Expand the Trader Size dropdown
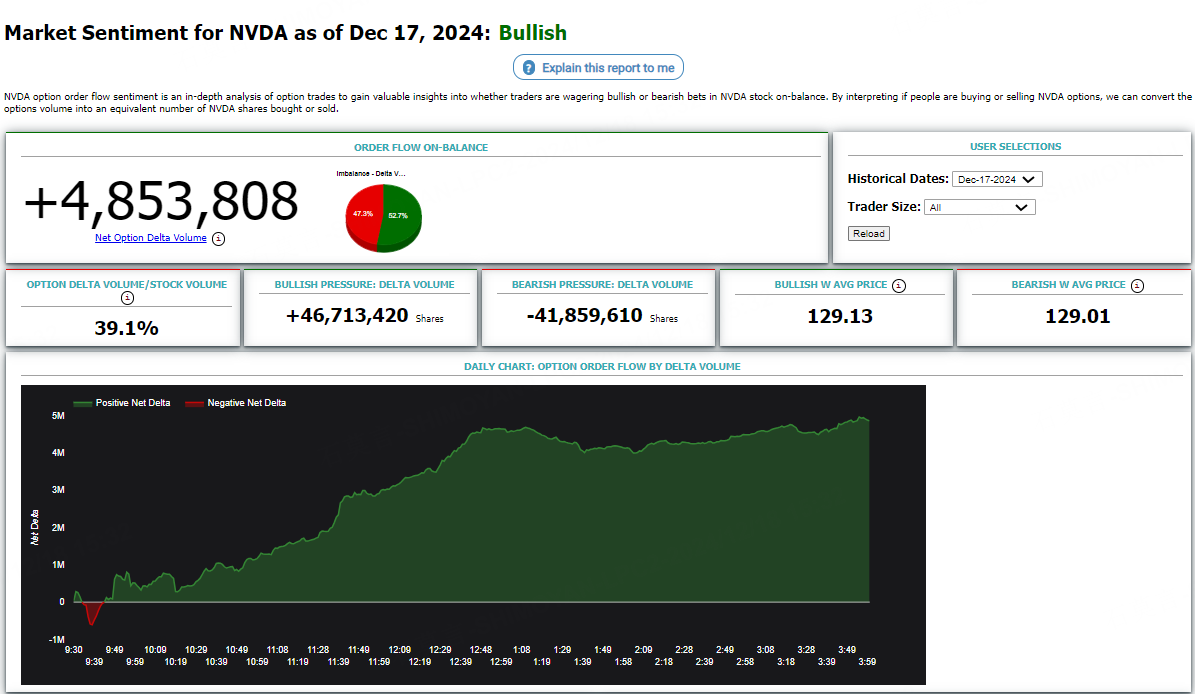Image resolution: width=1195 pixels, height=694 pixels. pyautogui.click(x=979, y=207)
